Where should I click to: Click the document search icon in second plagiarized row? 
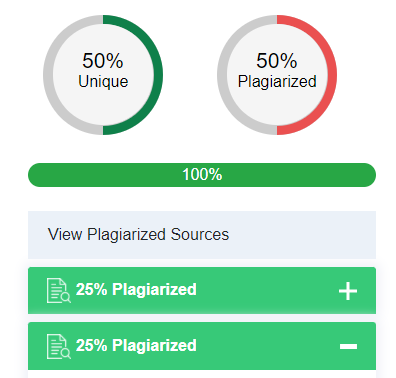(59, 346)
